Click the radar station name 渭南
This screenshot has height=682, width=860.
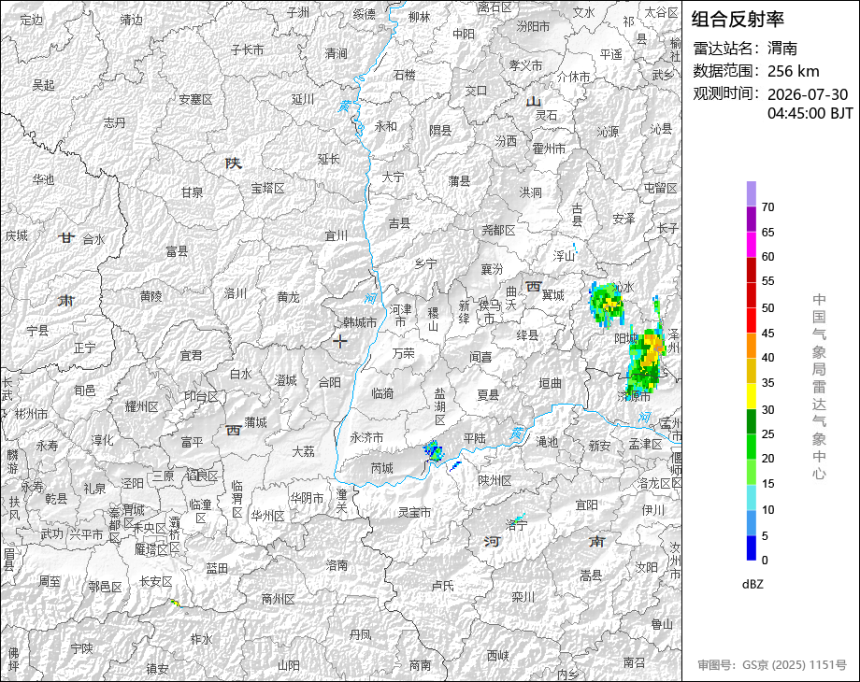pos(782,48)
